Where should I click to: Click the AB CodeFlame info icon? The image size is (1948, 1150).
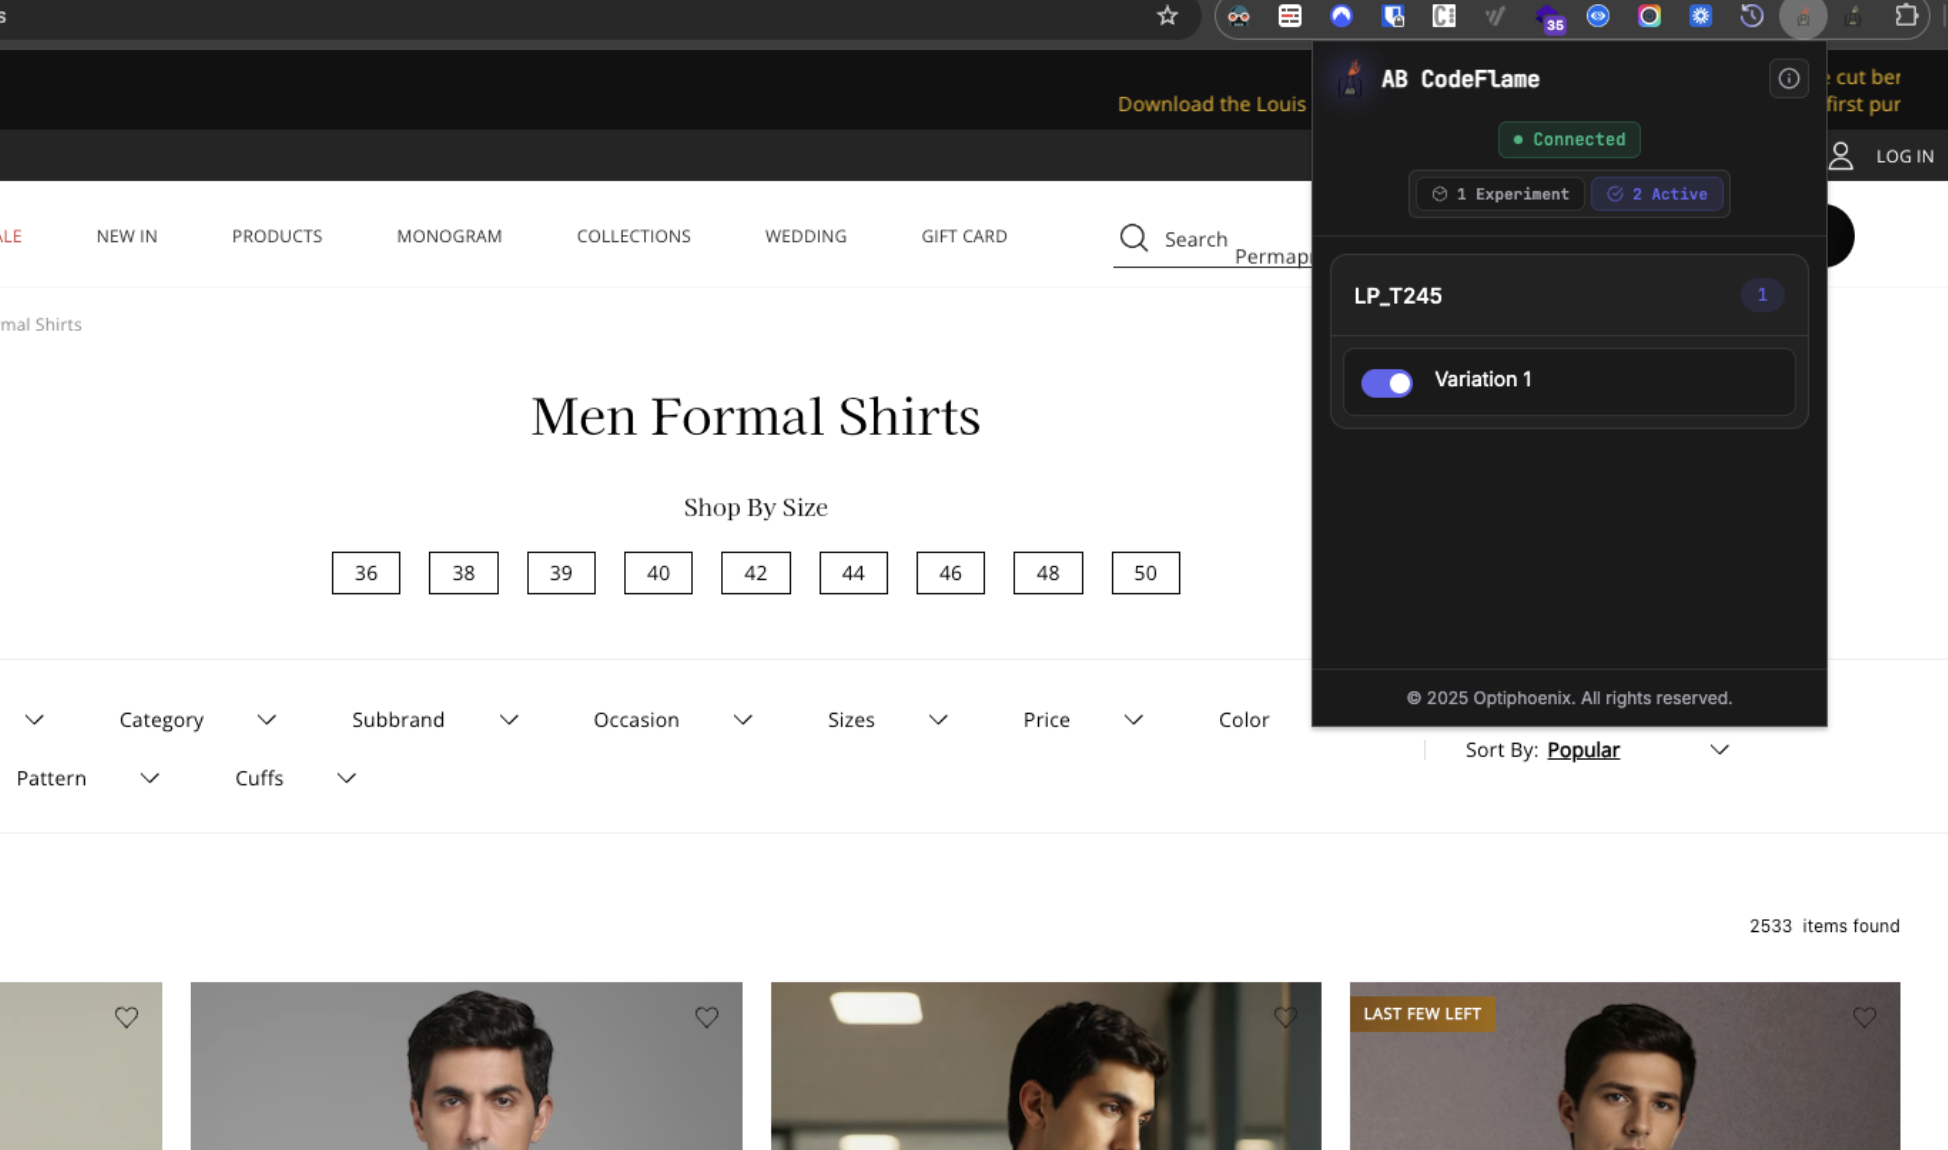click(1788, 79)
